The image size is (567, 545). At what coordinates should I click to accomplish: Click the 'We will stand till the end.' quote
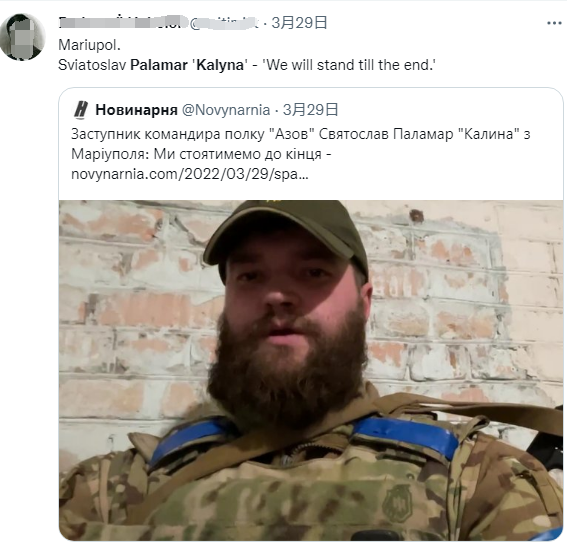click(349, 65)
